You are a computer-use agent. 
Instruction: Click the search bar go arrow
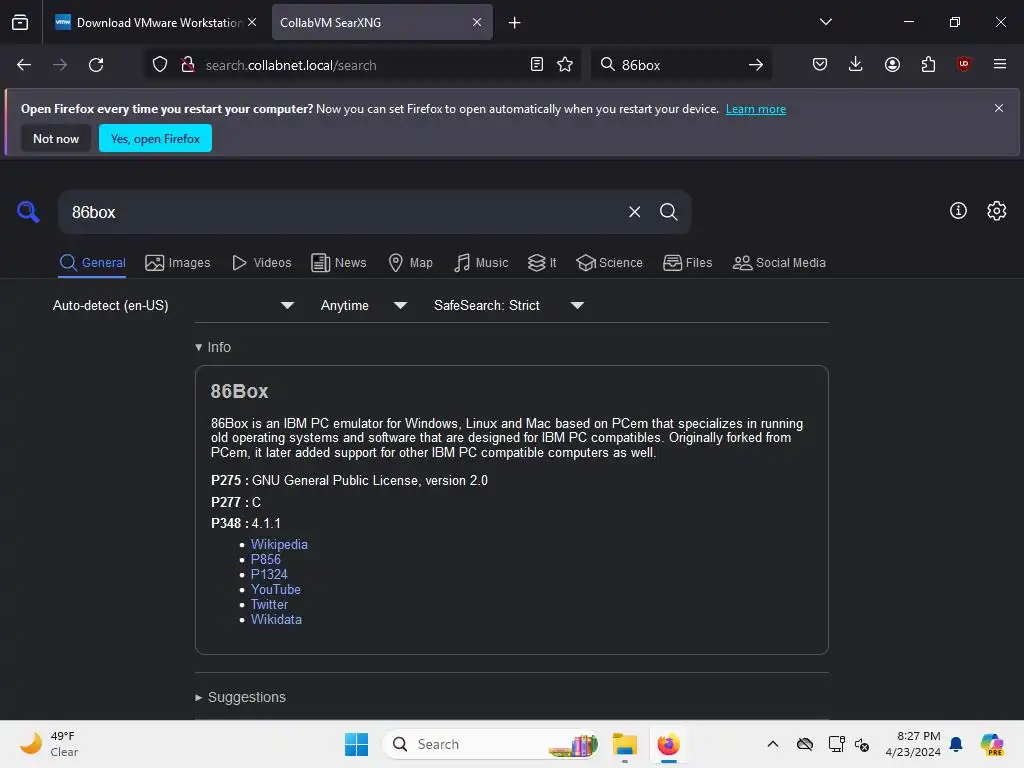(756, 65)
